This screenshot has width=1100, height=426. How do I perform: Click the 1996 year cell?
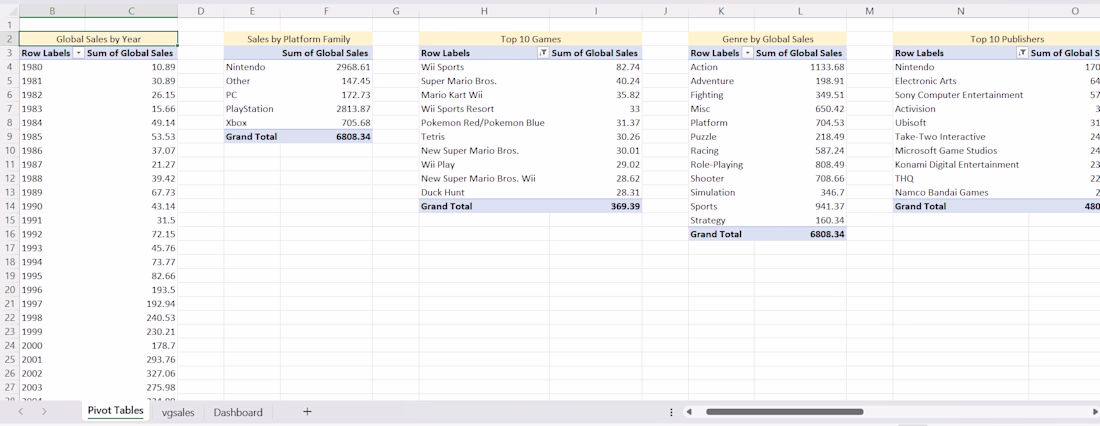pos(52,290)
